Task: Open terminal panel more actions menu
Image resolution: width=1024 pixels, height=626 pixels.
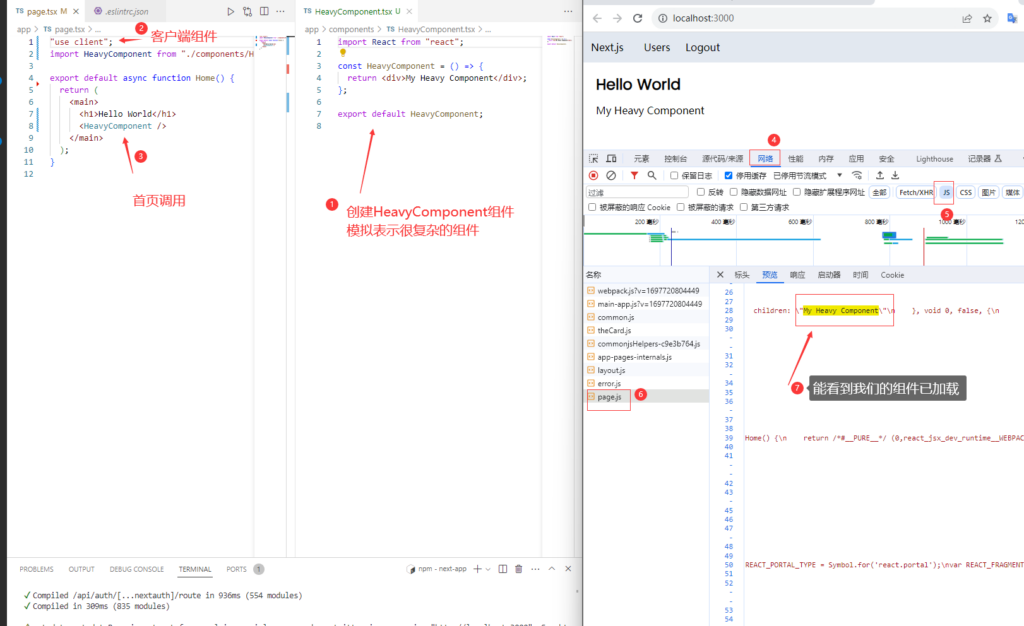Action: point(536,569)
